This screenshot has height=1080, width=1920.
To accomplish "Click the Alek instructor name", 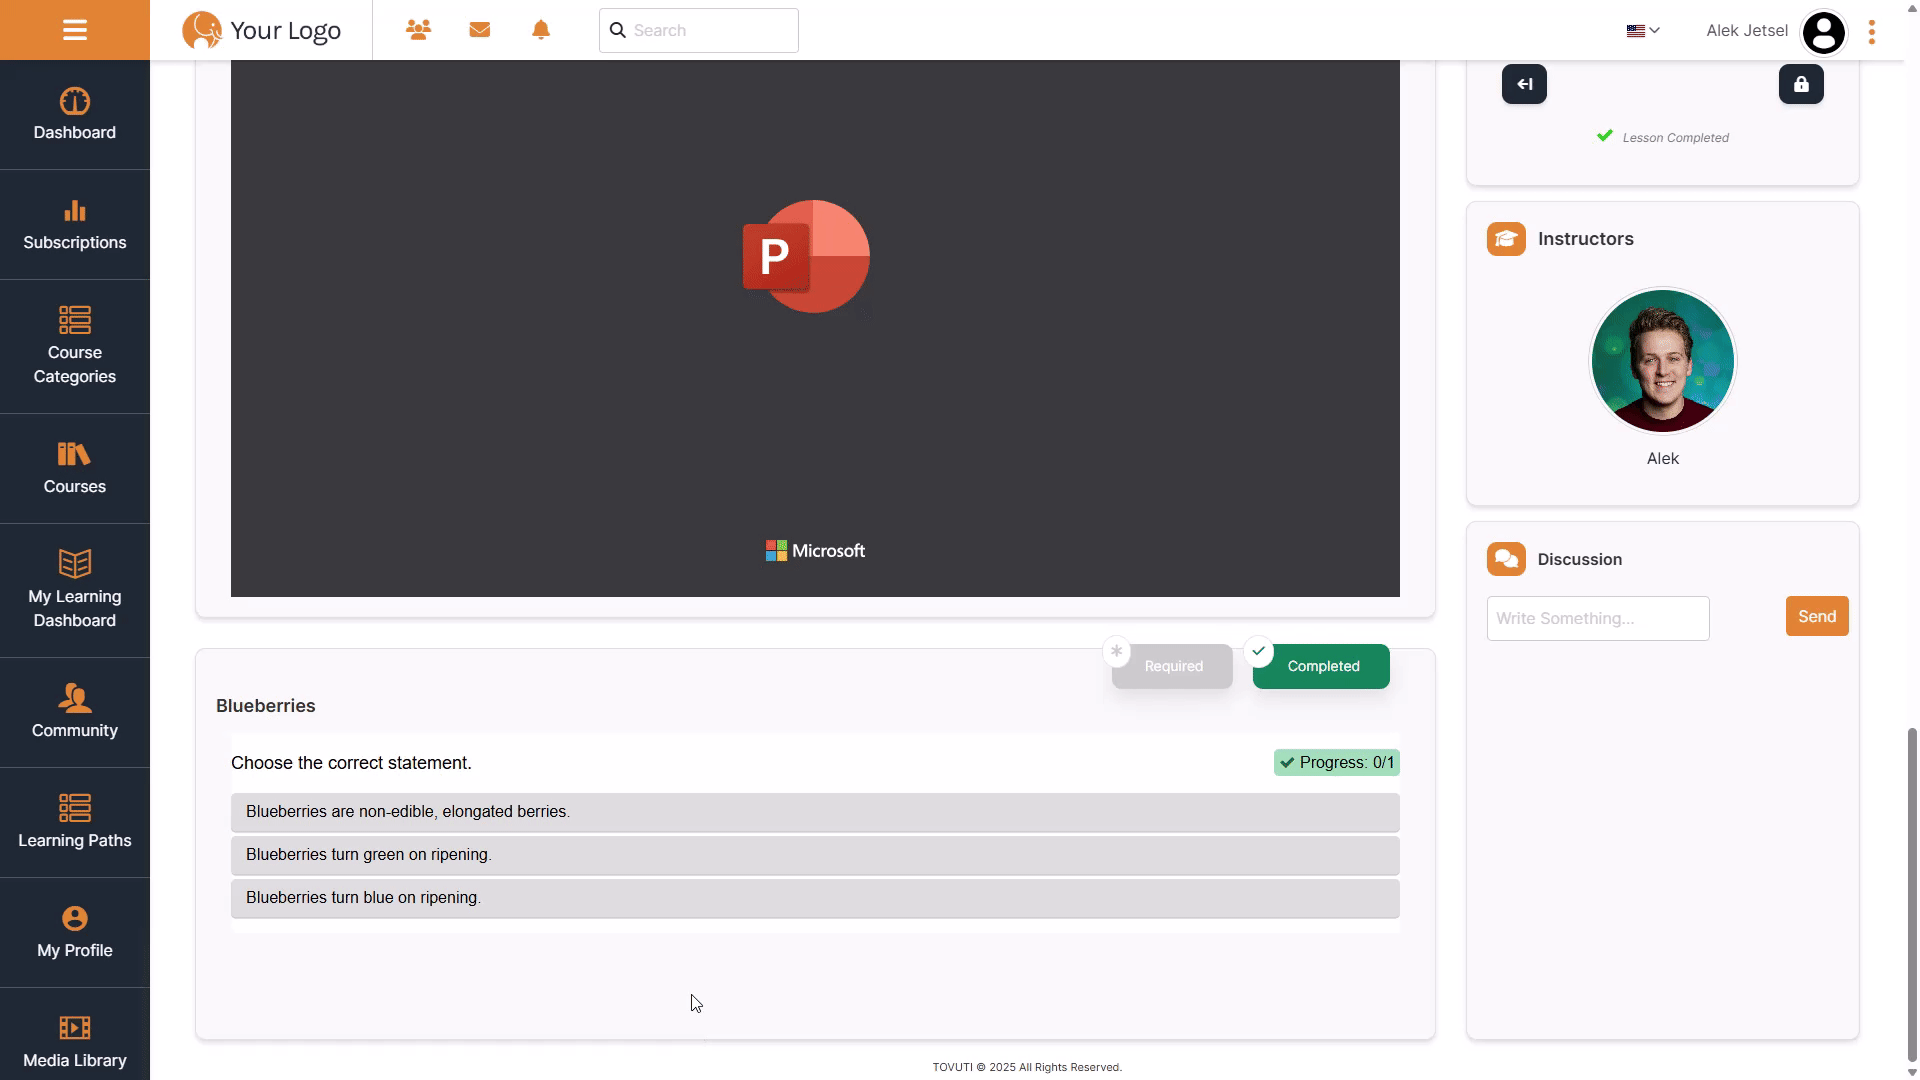I will point(1663,459).
